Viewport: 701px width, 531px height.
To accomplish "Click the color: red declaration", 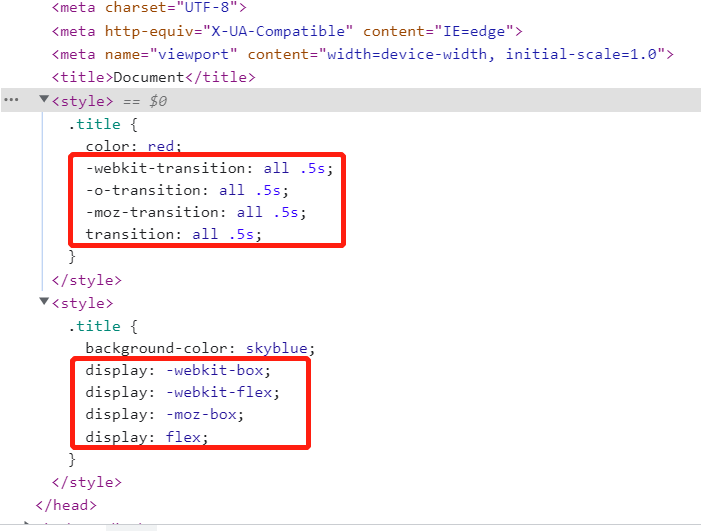I will pyautogui.click(x=133, y=146).
